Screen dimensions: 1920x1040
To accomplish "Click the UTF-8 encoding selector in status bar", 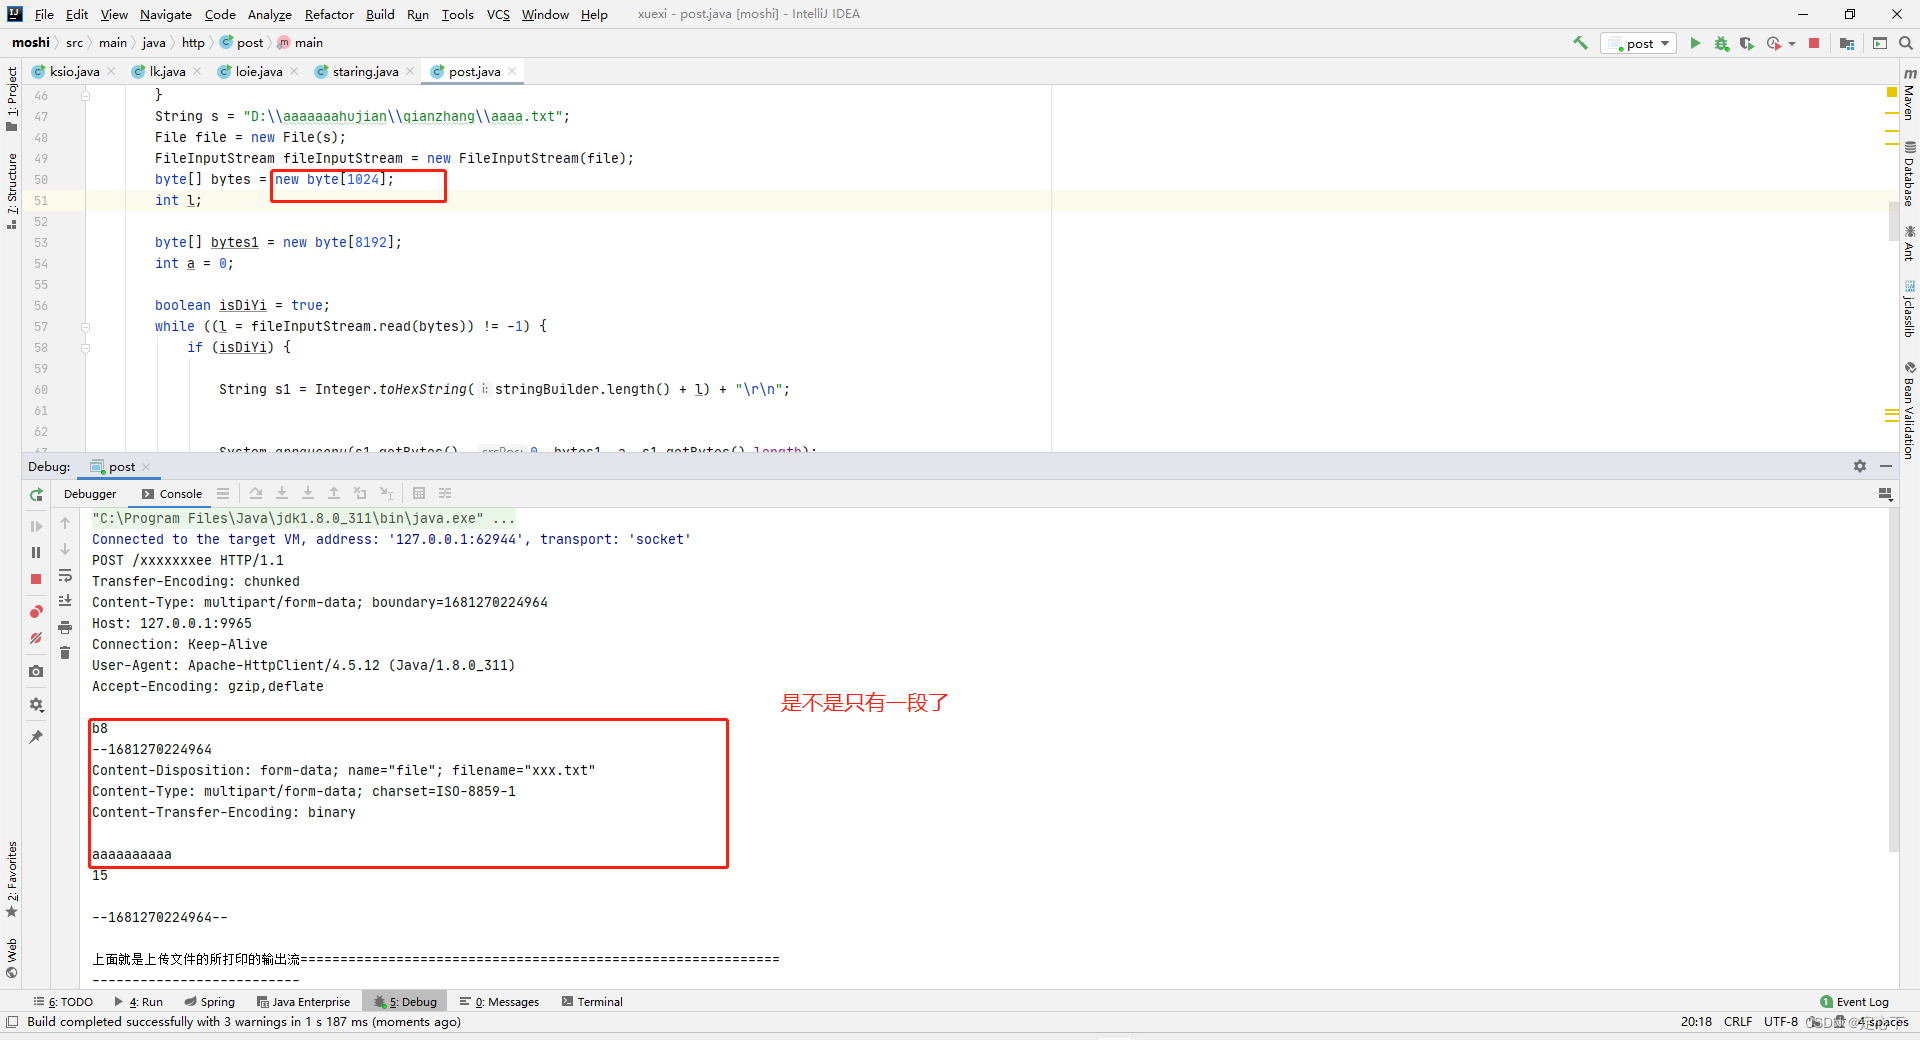I will click(x=1780, y=1022).
